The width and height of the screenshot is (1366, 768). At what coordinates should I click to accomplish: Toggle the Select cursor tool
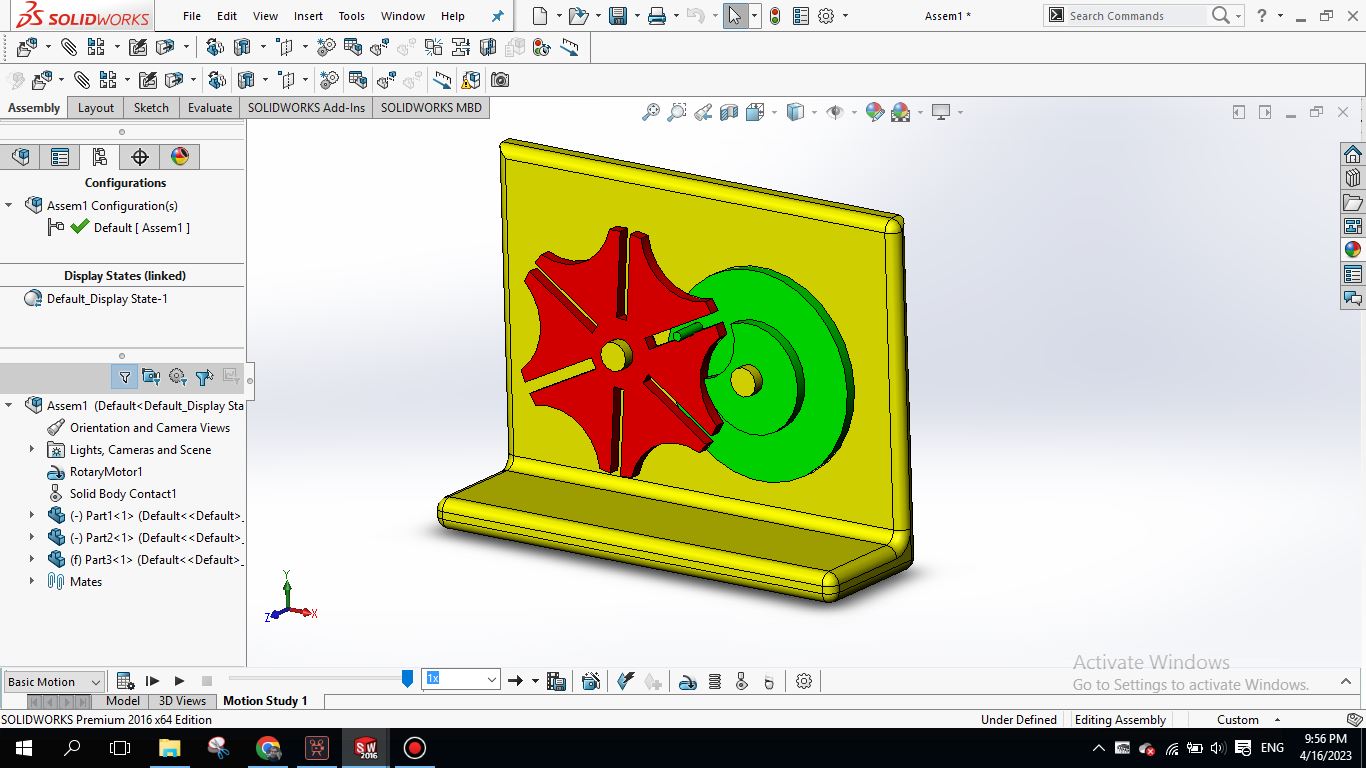pos(735,16)
